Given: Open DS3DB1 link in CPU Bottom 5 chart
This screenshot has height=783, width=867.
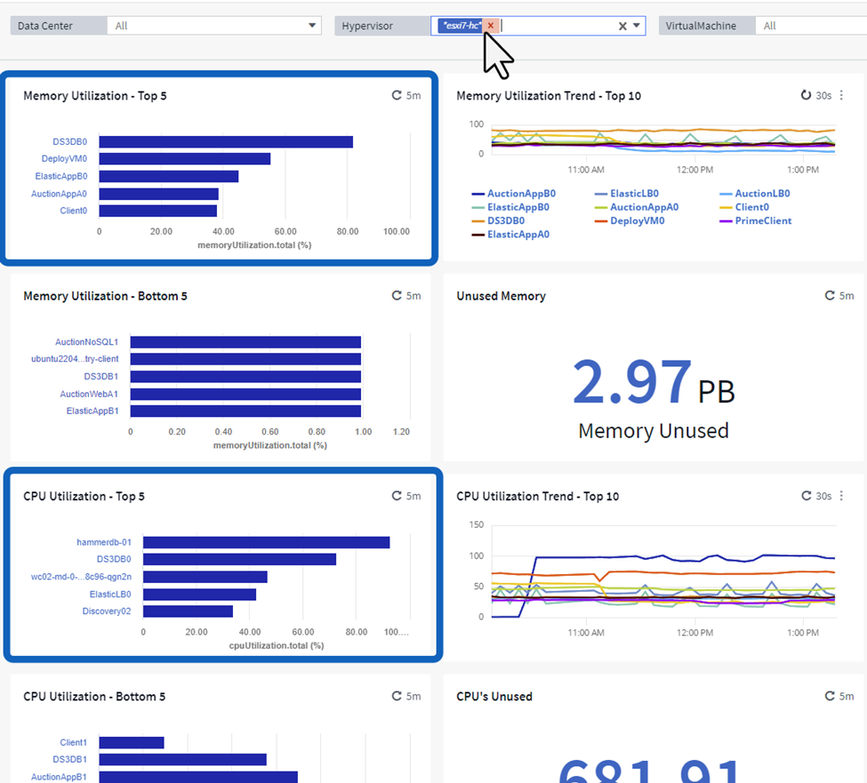Looking at the screenshot, I should (70, 759).
